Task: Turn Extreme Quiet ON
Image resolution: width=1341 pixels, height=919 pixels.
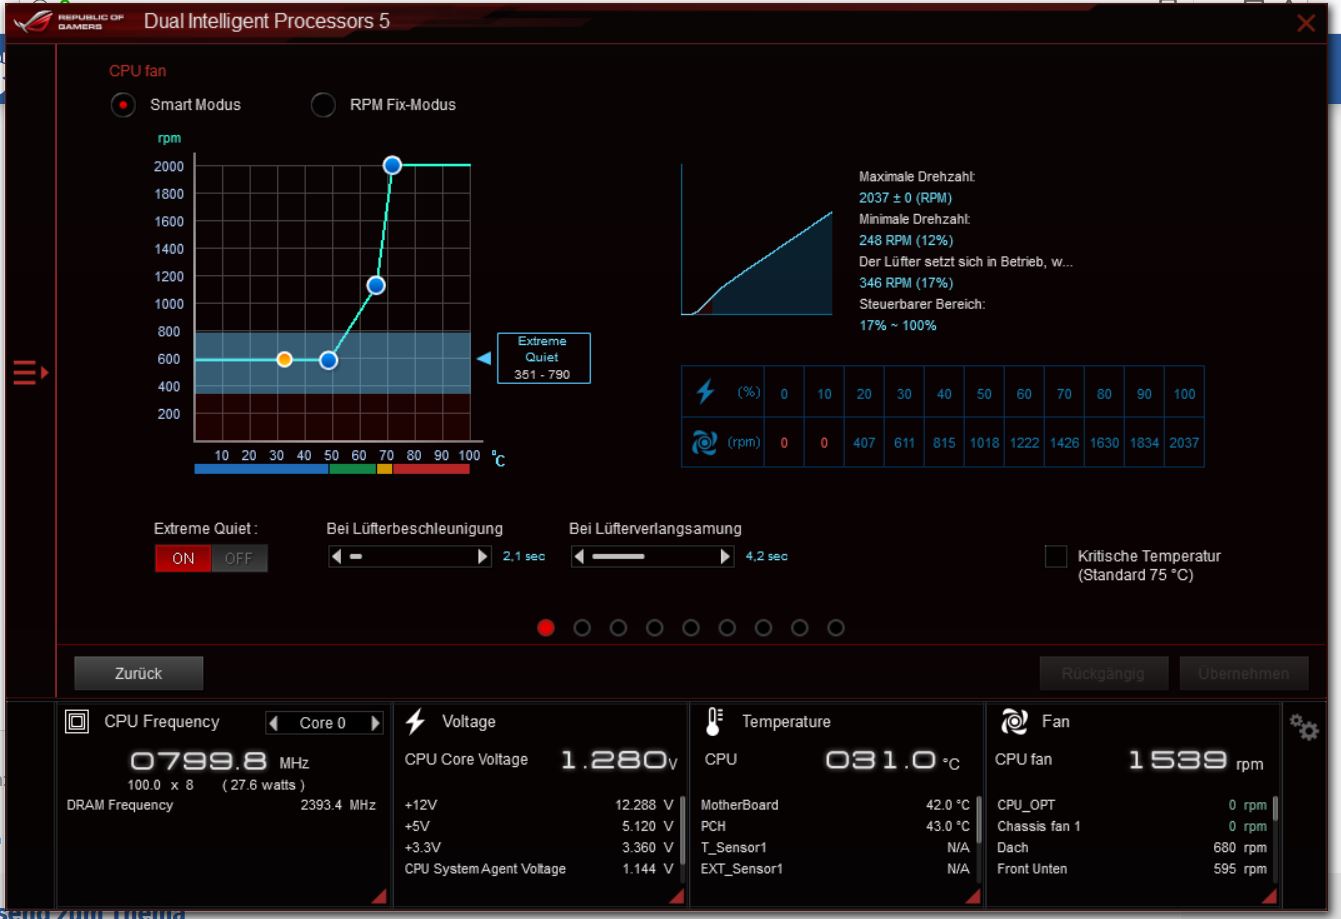Action: coord(183,558)
